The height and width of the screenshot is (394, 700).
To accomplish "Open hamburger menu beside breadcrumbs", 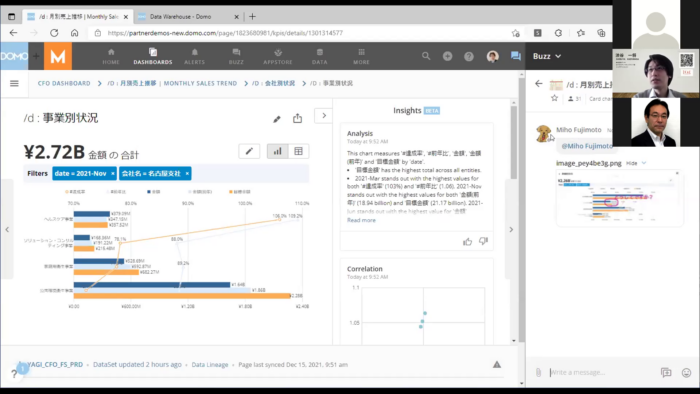I will pyautogui.click(x=14, y=83).
